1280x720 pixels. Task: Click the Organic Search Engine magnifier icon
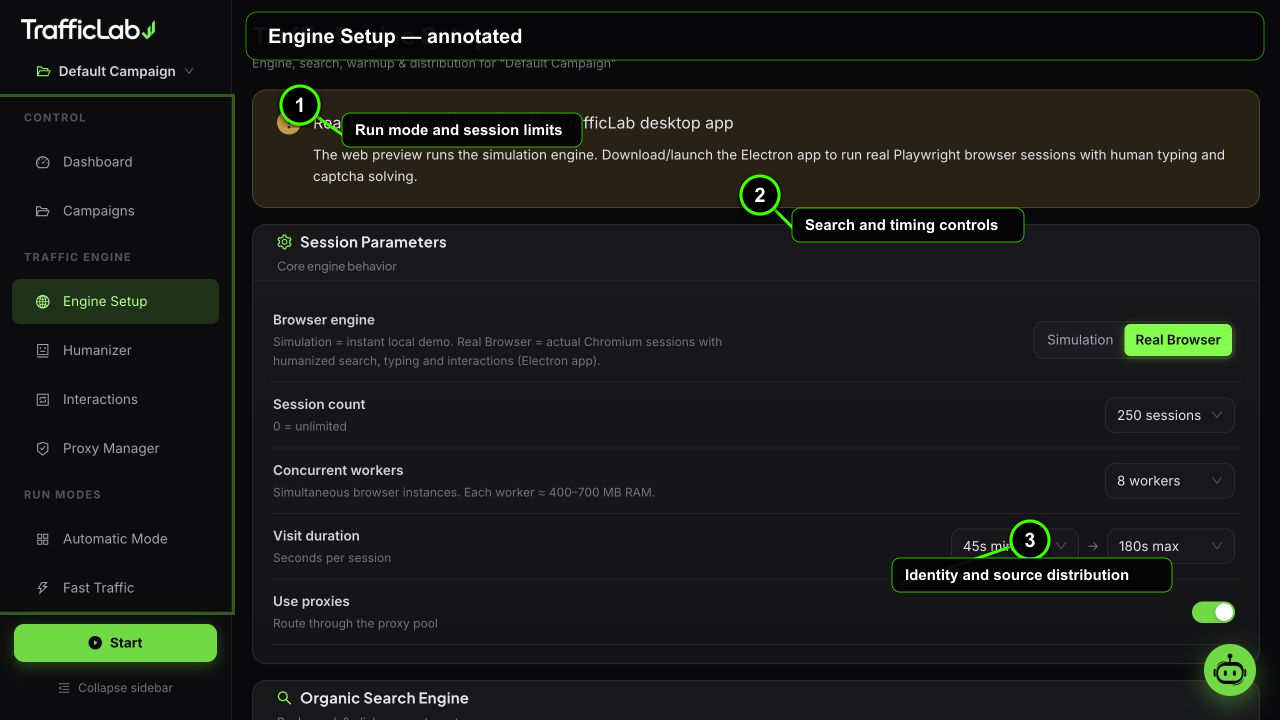click(x=284, y=698)
